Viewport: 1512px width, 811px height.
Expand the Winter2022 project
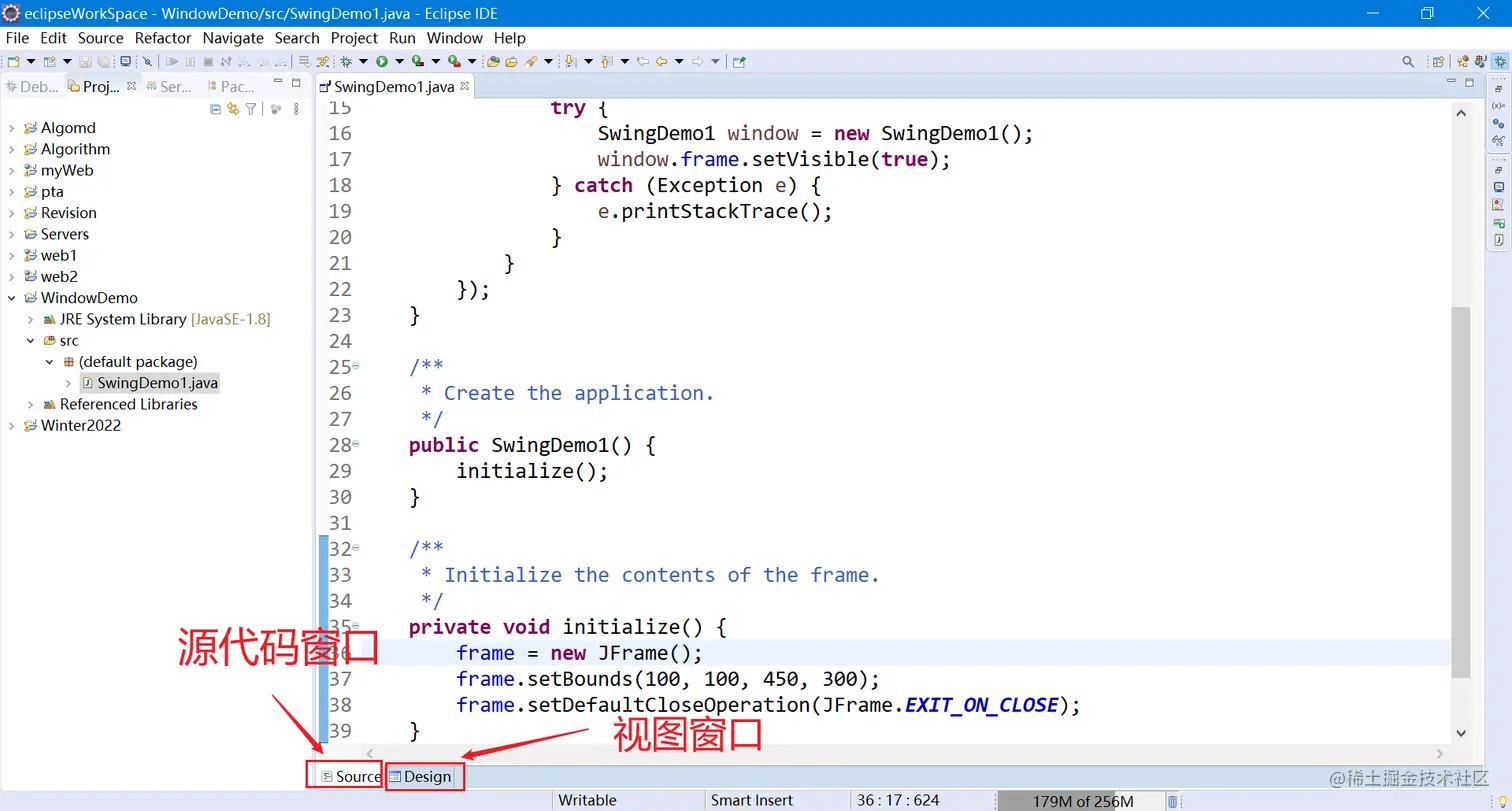pos(12,425)
